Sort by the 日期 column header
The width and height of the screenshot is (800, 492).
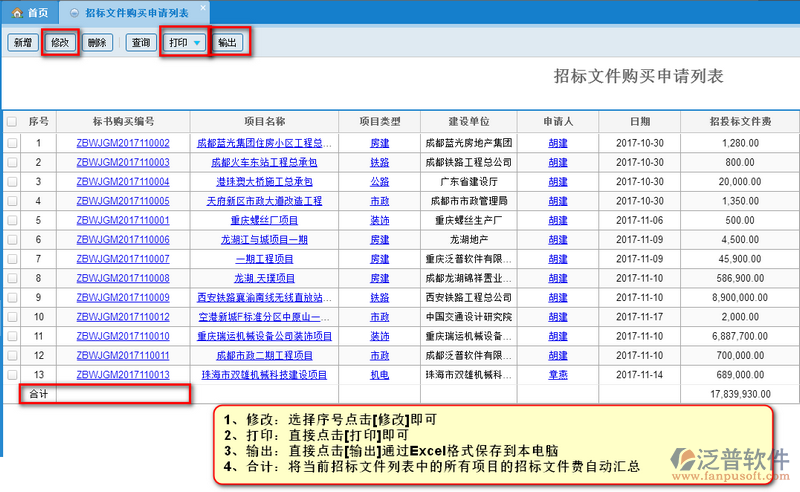[x=639, y=122]
